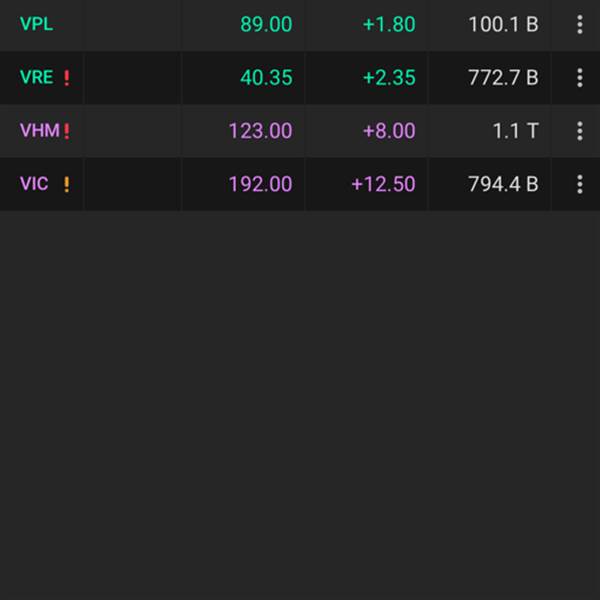Screen dimensions: 600x600
Task: Click the VRE price 40.35
Action: (x=266, y=78)
